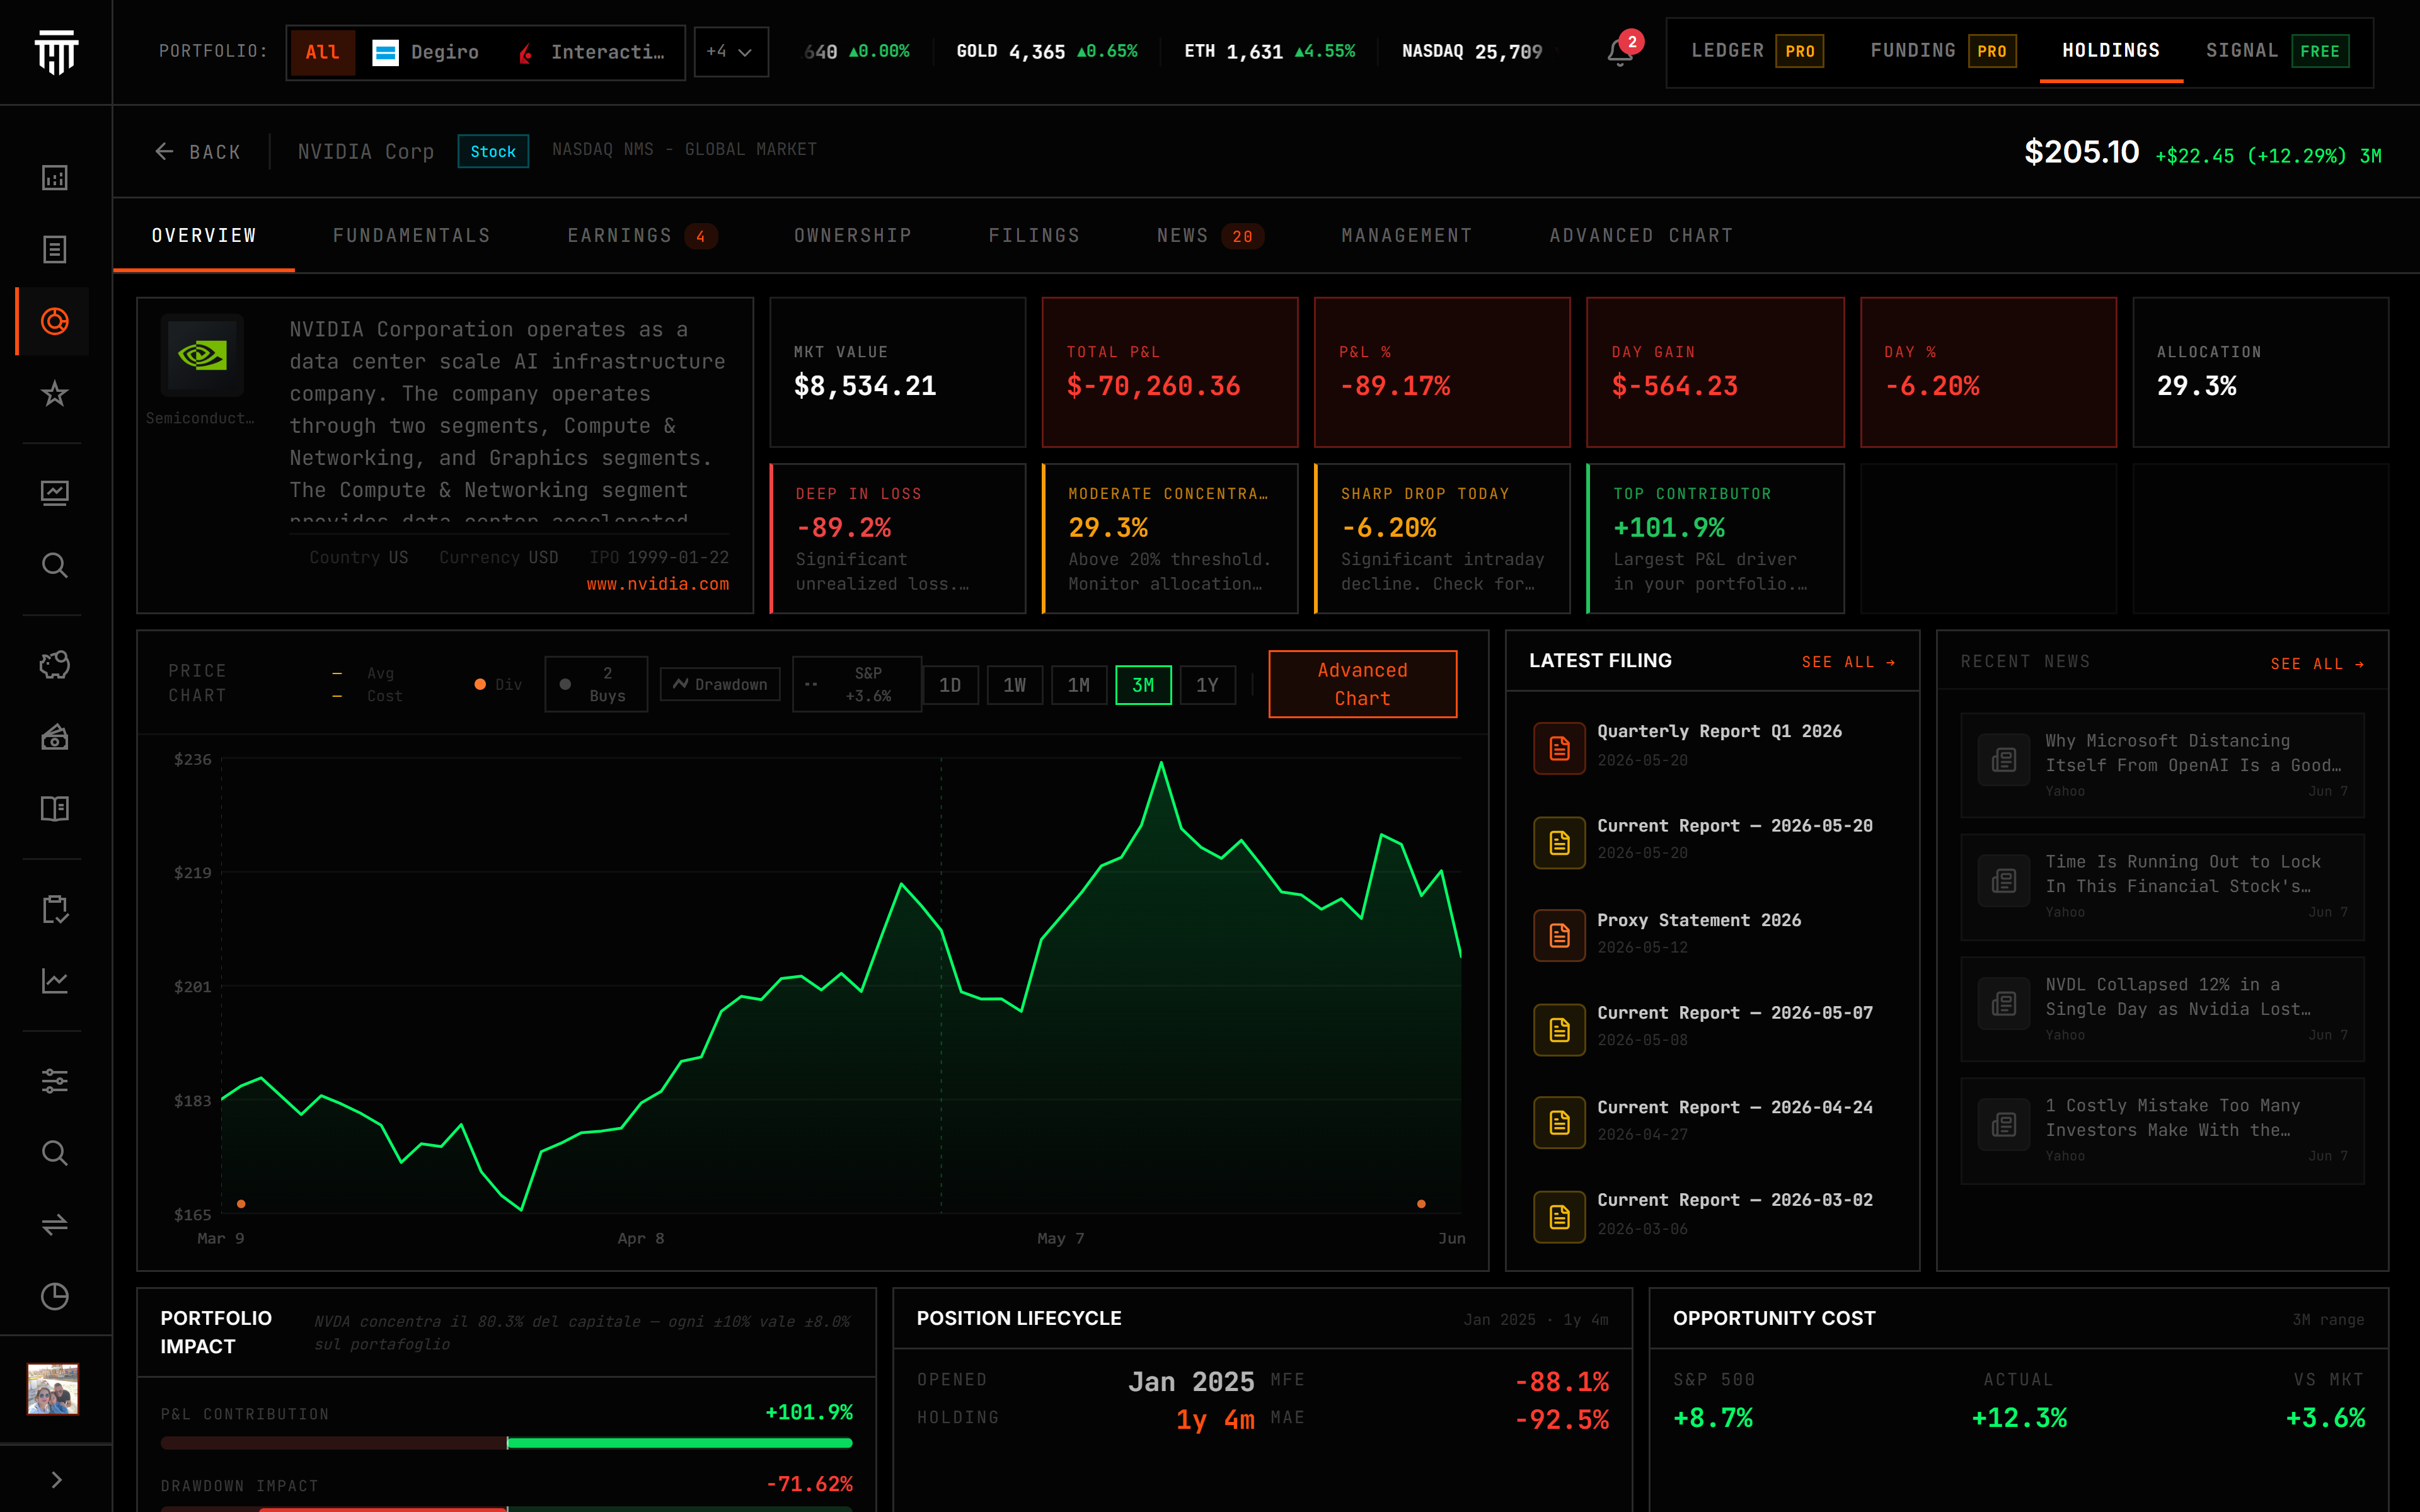This screenshot has height=1512, width=2420.
Task: Click the app logo in top-left corner
Action: coord(56,51)
